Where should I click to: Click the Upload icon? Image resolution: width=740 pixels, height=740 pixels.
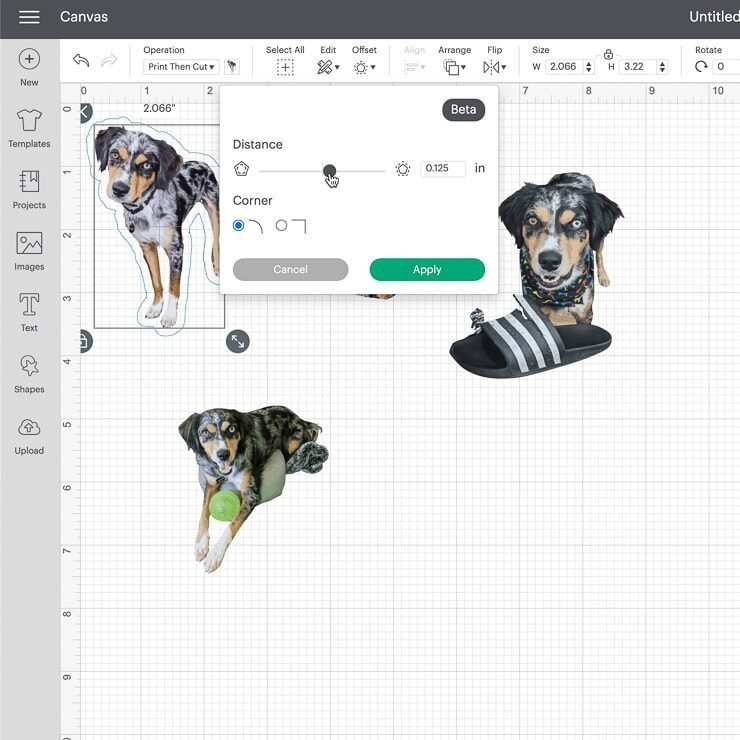tap(29, 429)
